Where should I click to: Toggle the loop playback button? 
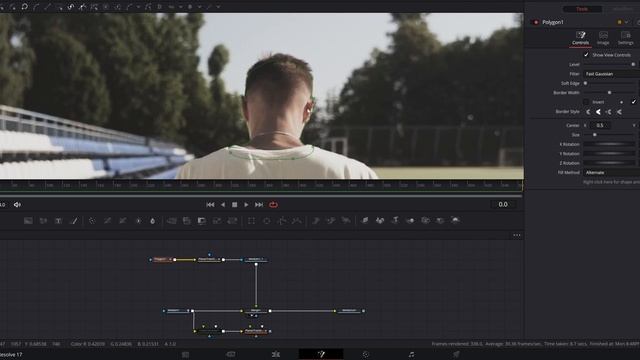(x=273, y=204)
